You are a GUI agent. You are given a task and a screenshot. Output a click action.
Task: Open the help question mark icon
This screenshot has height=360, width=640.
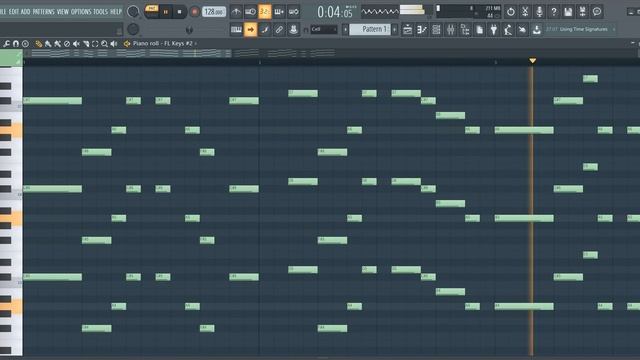coord(554,12)
